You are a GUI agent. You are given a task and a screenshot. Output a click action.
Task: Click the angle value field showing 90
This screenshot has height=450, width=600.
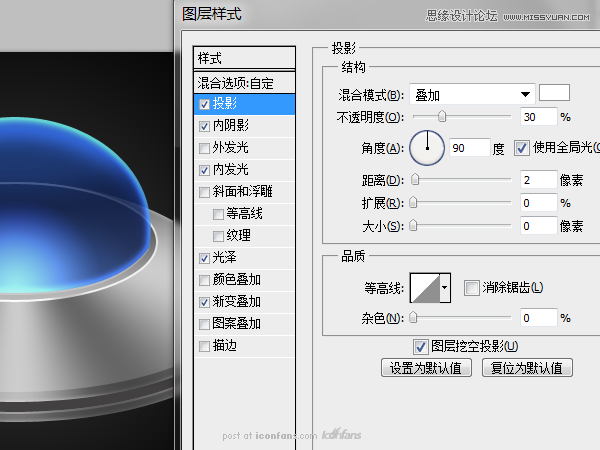pos(470,148)
